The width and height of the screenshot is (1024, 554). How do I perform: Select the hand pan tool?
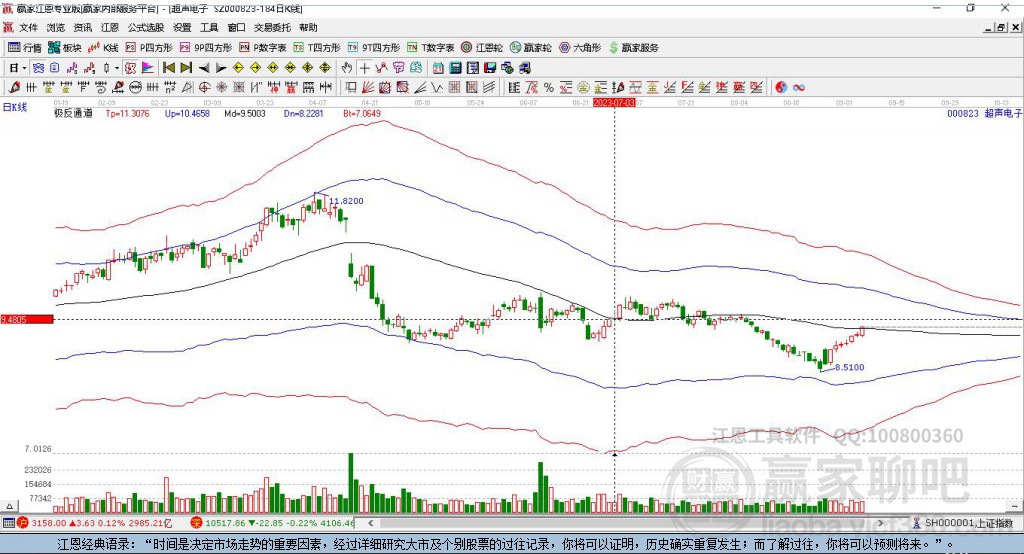[x=347, y=68]
